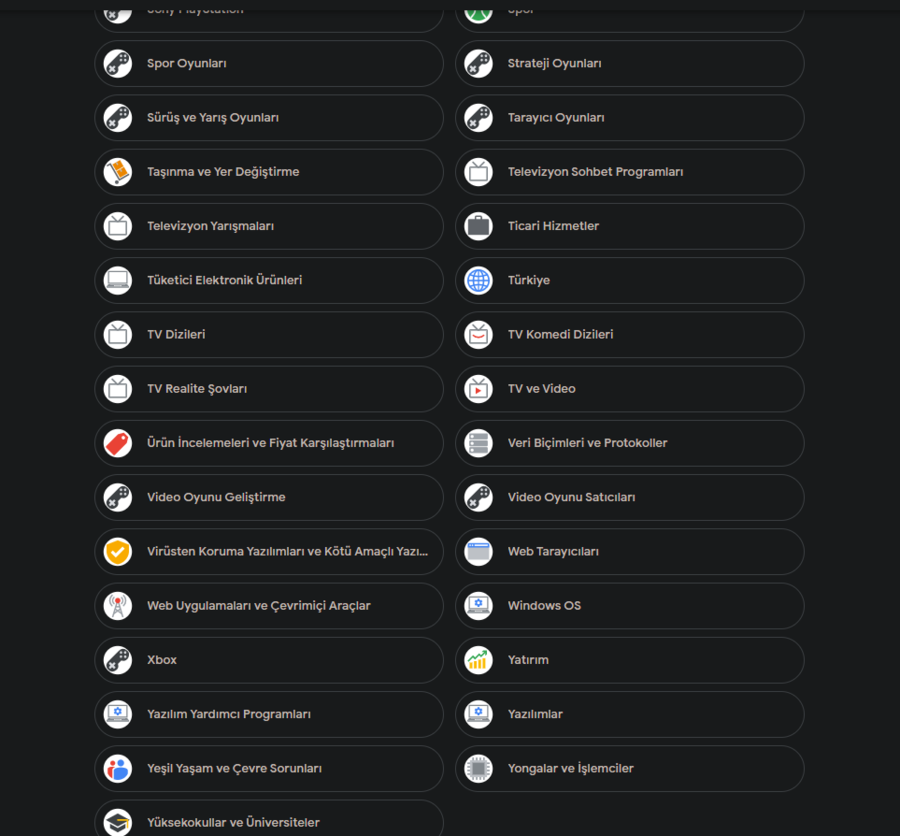Choose the Yeşil Yaşam ve Çevre Sorunları topic
Screen dimensions: 900x836
[x=268, y=769]
